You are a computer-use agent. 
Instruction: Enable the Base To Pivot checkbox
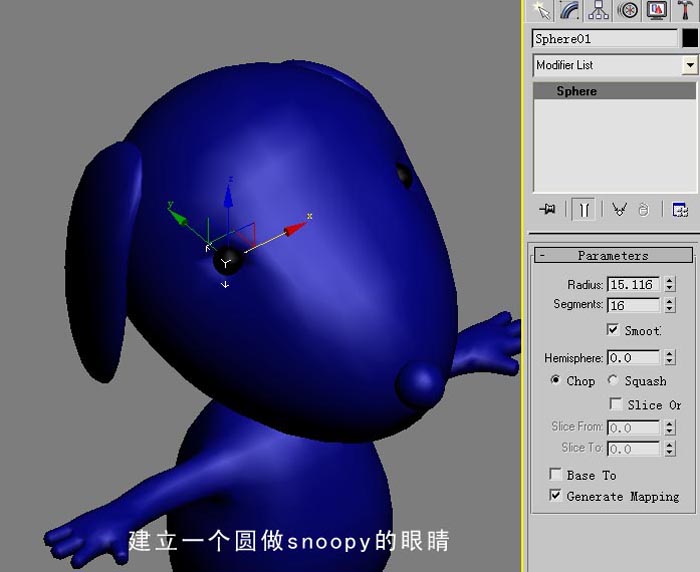pyautogui.click(x=556, y=474)
